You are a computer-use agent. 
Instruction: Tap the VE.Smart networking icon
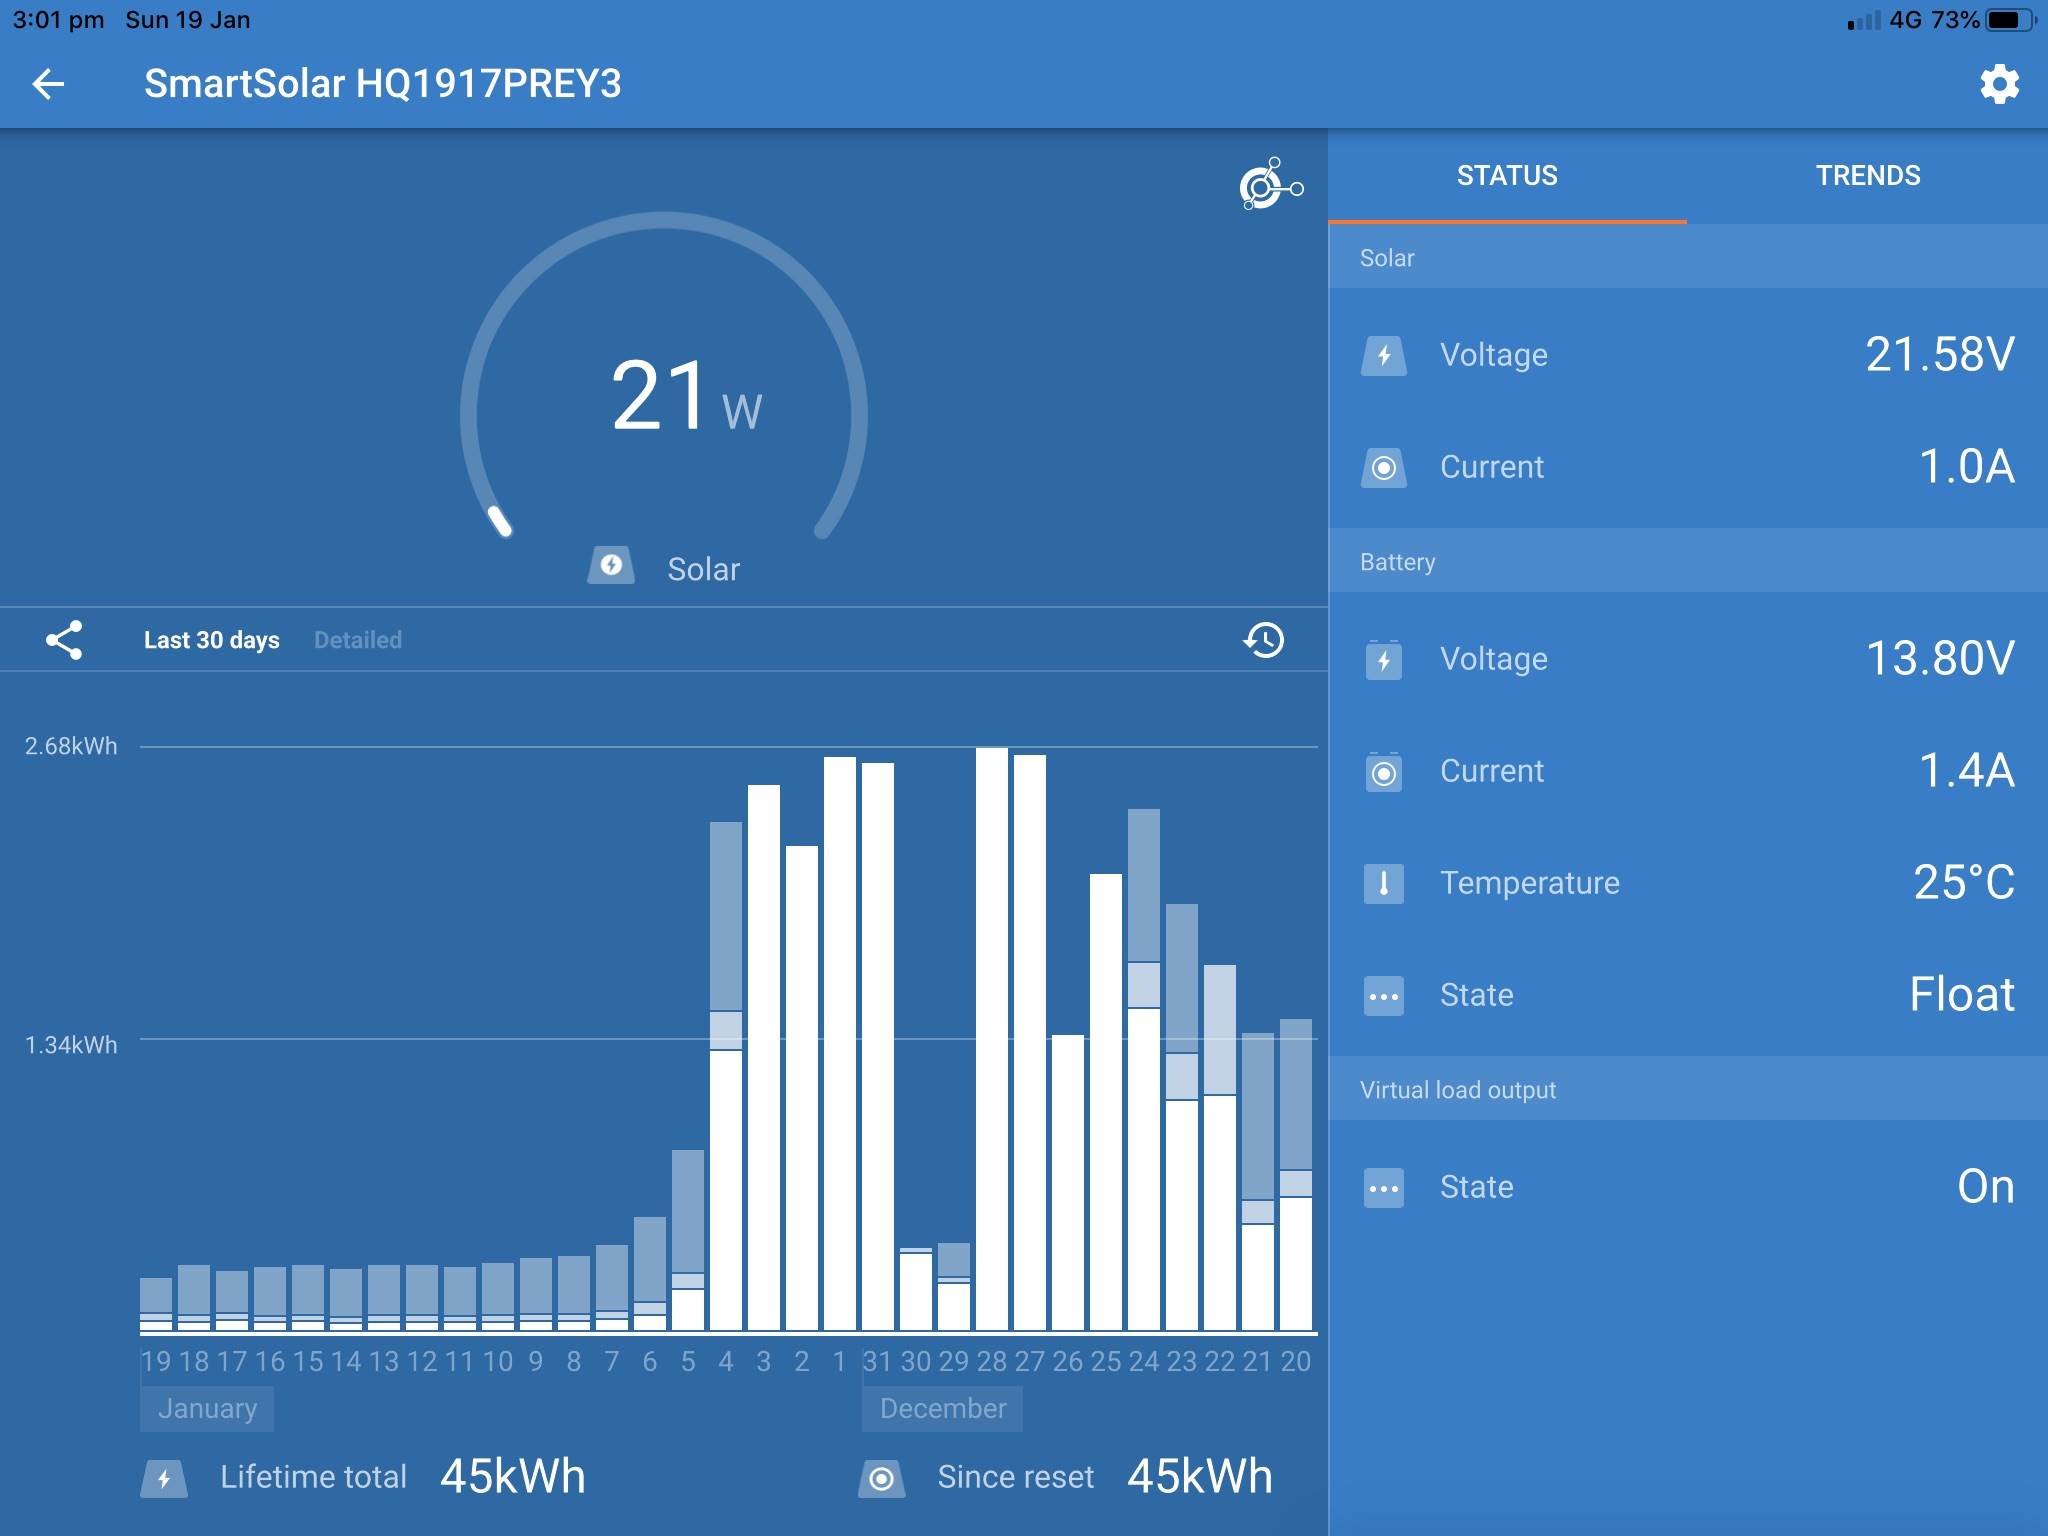click(1269, 184)
